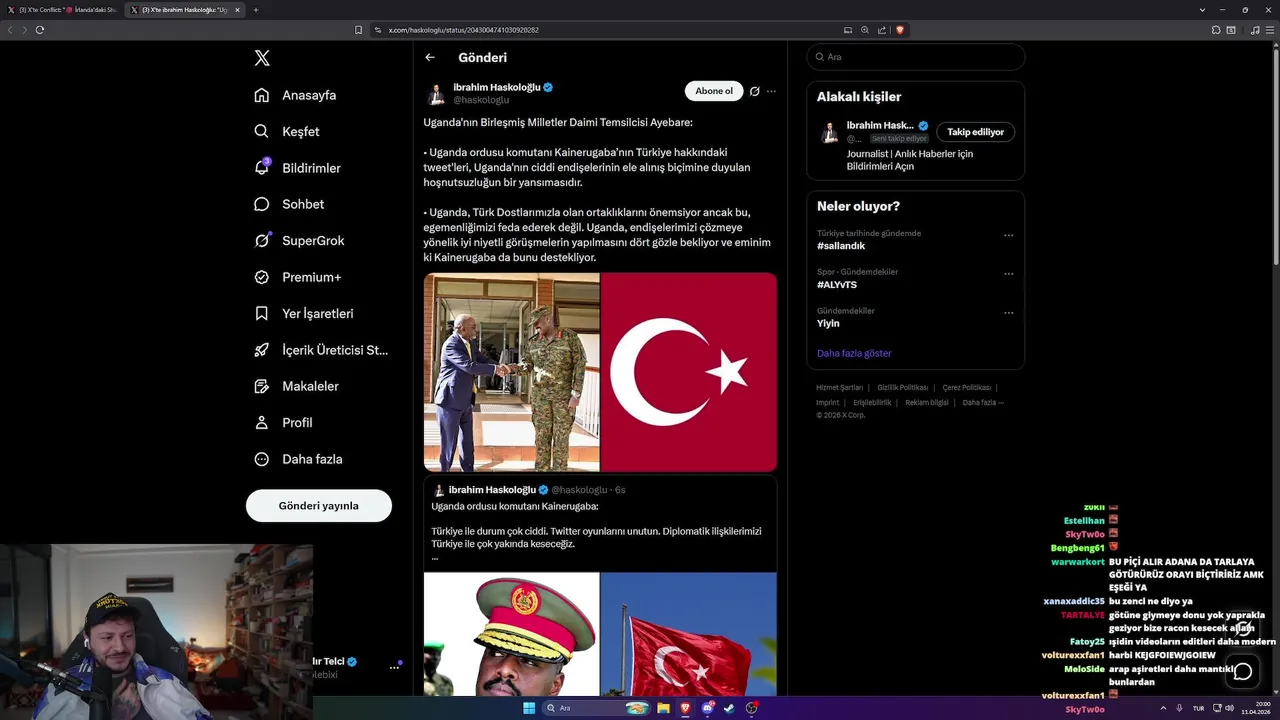Click the Makaleler articles icon
This screenshot has height=720, width=1280.
(261, 386)
